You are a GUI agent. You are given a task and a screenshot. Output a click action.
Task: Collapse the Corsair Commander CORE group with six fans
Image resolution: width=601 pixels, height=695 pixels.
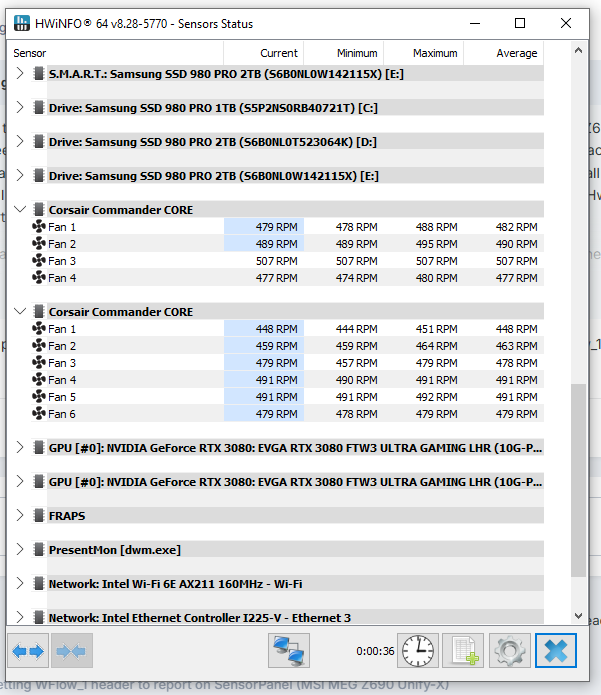click(x=20, y=311)
